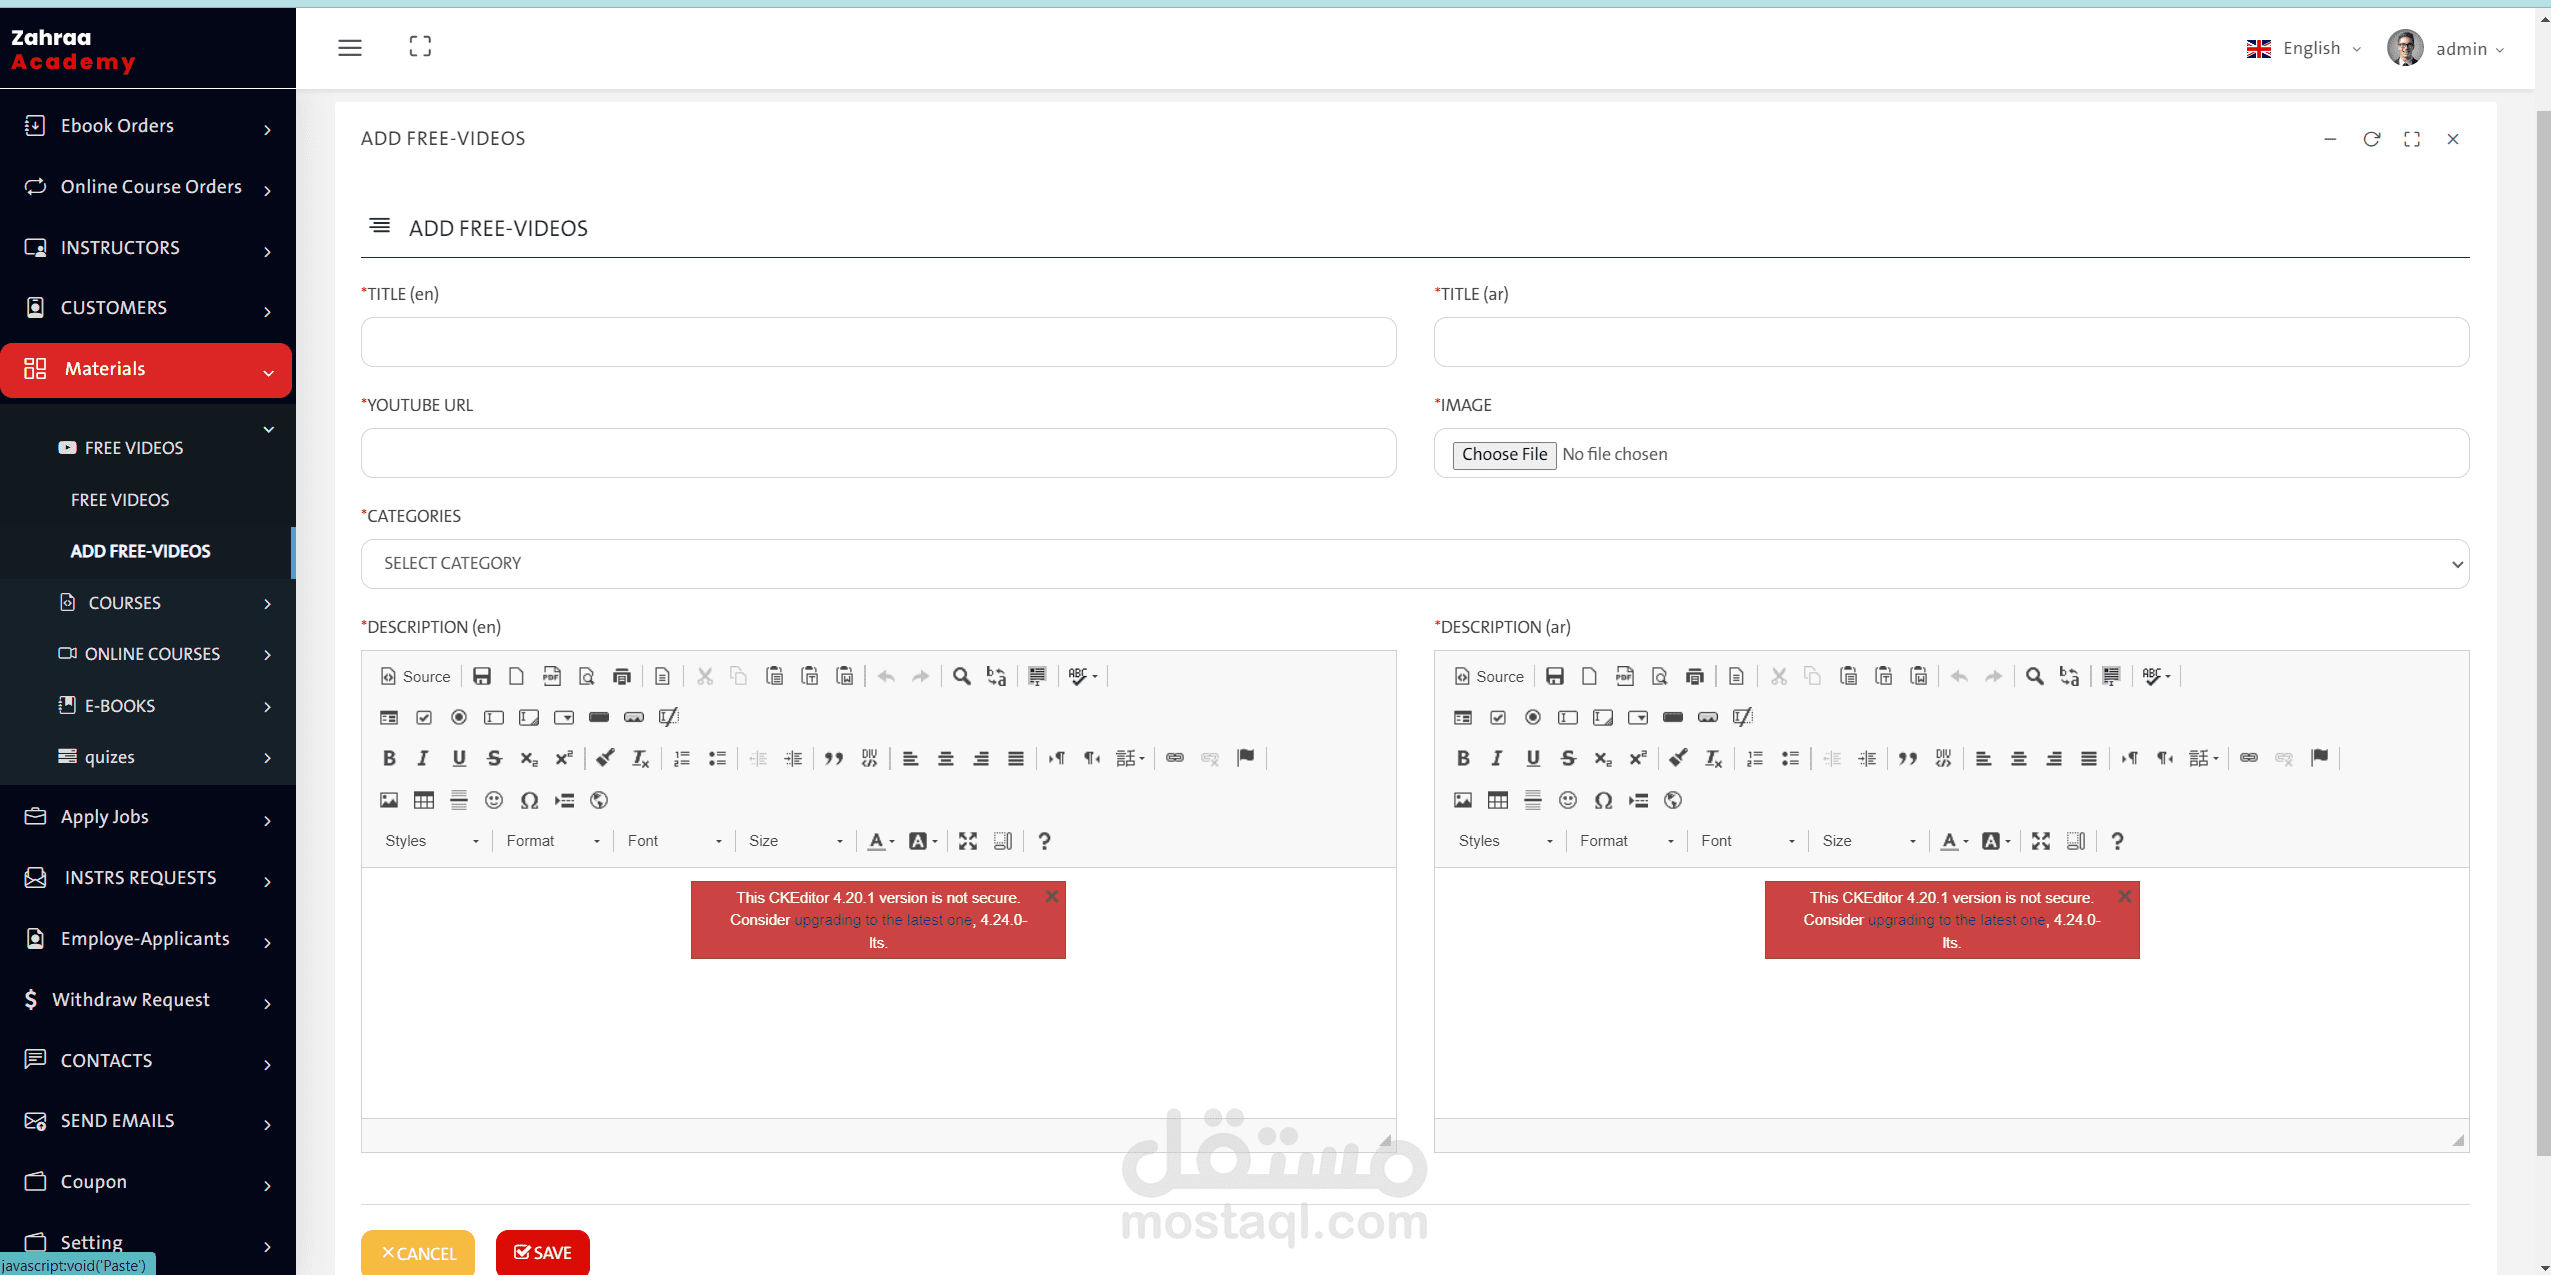The height and width of the screenshot is (1275, 2551).
Task: Click the Link icon in English editor
Action: 1175,758
